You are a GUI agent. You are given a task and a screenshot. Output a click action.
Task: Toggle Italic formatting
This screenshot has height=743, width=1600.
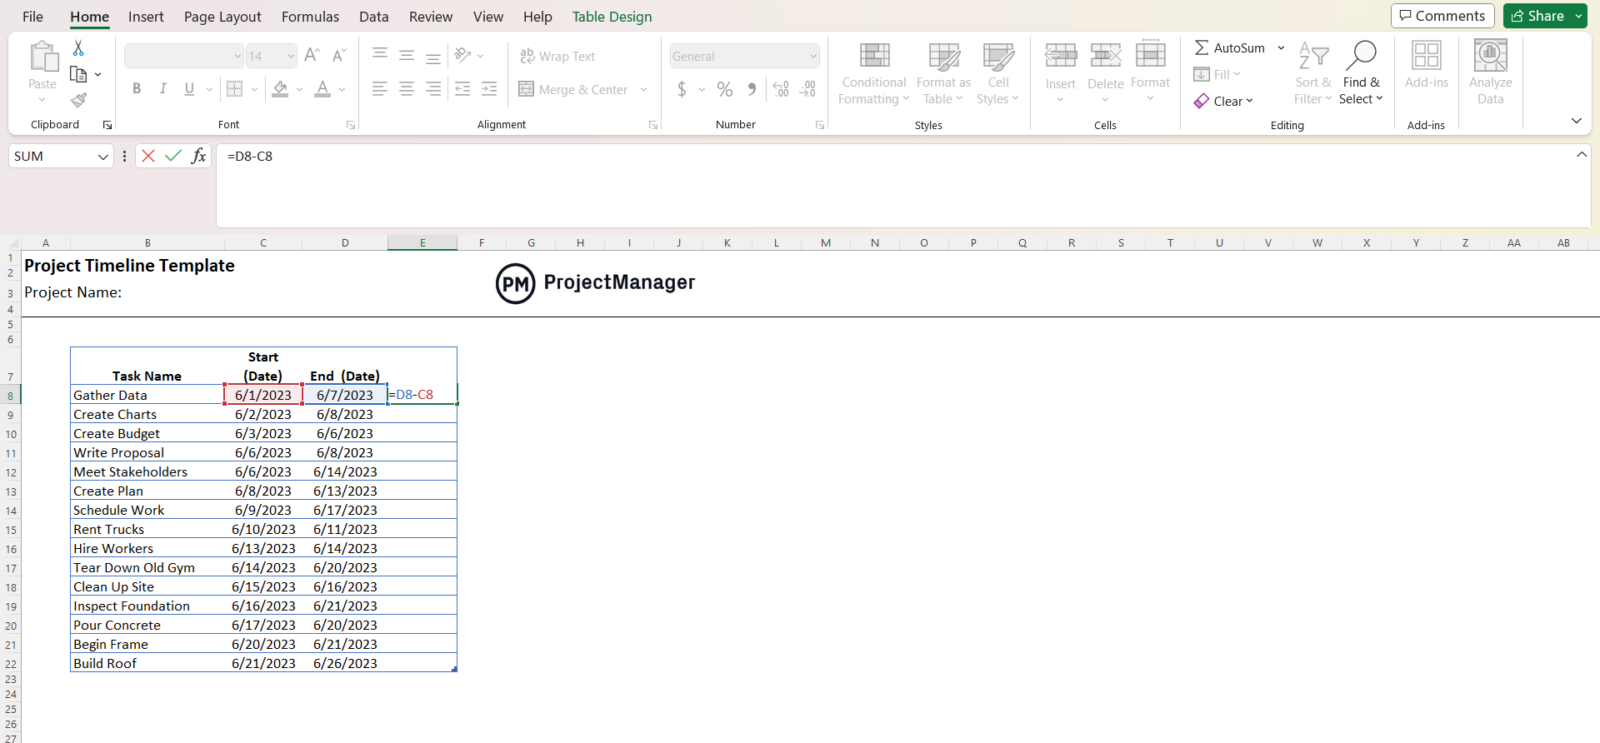tap(163, 89)
